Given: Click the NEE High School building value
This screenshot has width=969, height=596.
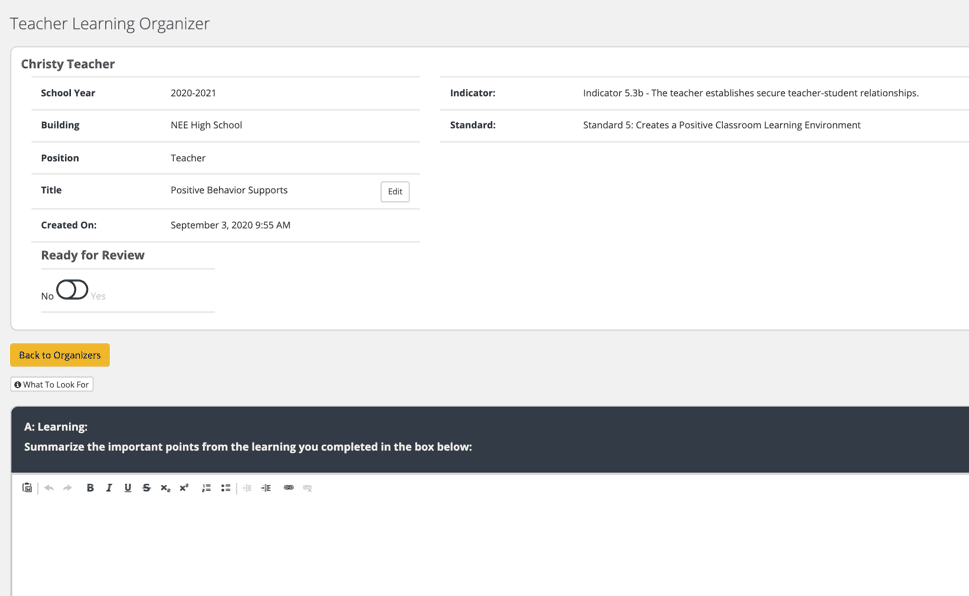Looking at the screenshot, I should point(206,125).
